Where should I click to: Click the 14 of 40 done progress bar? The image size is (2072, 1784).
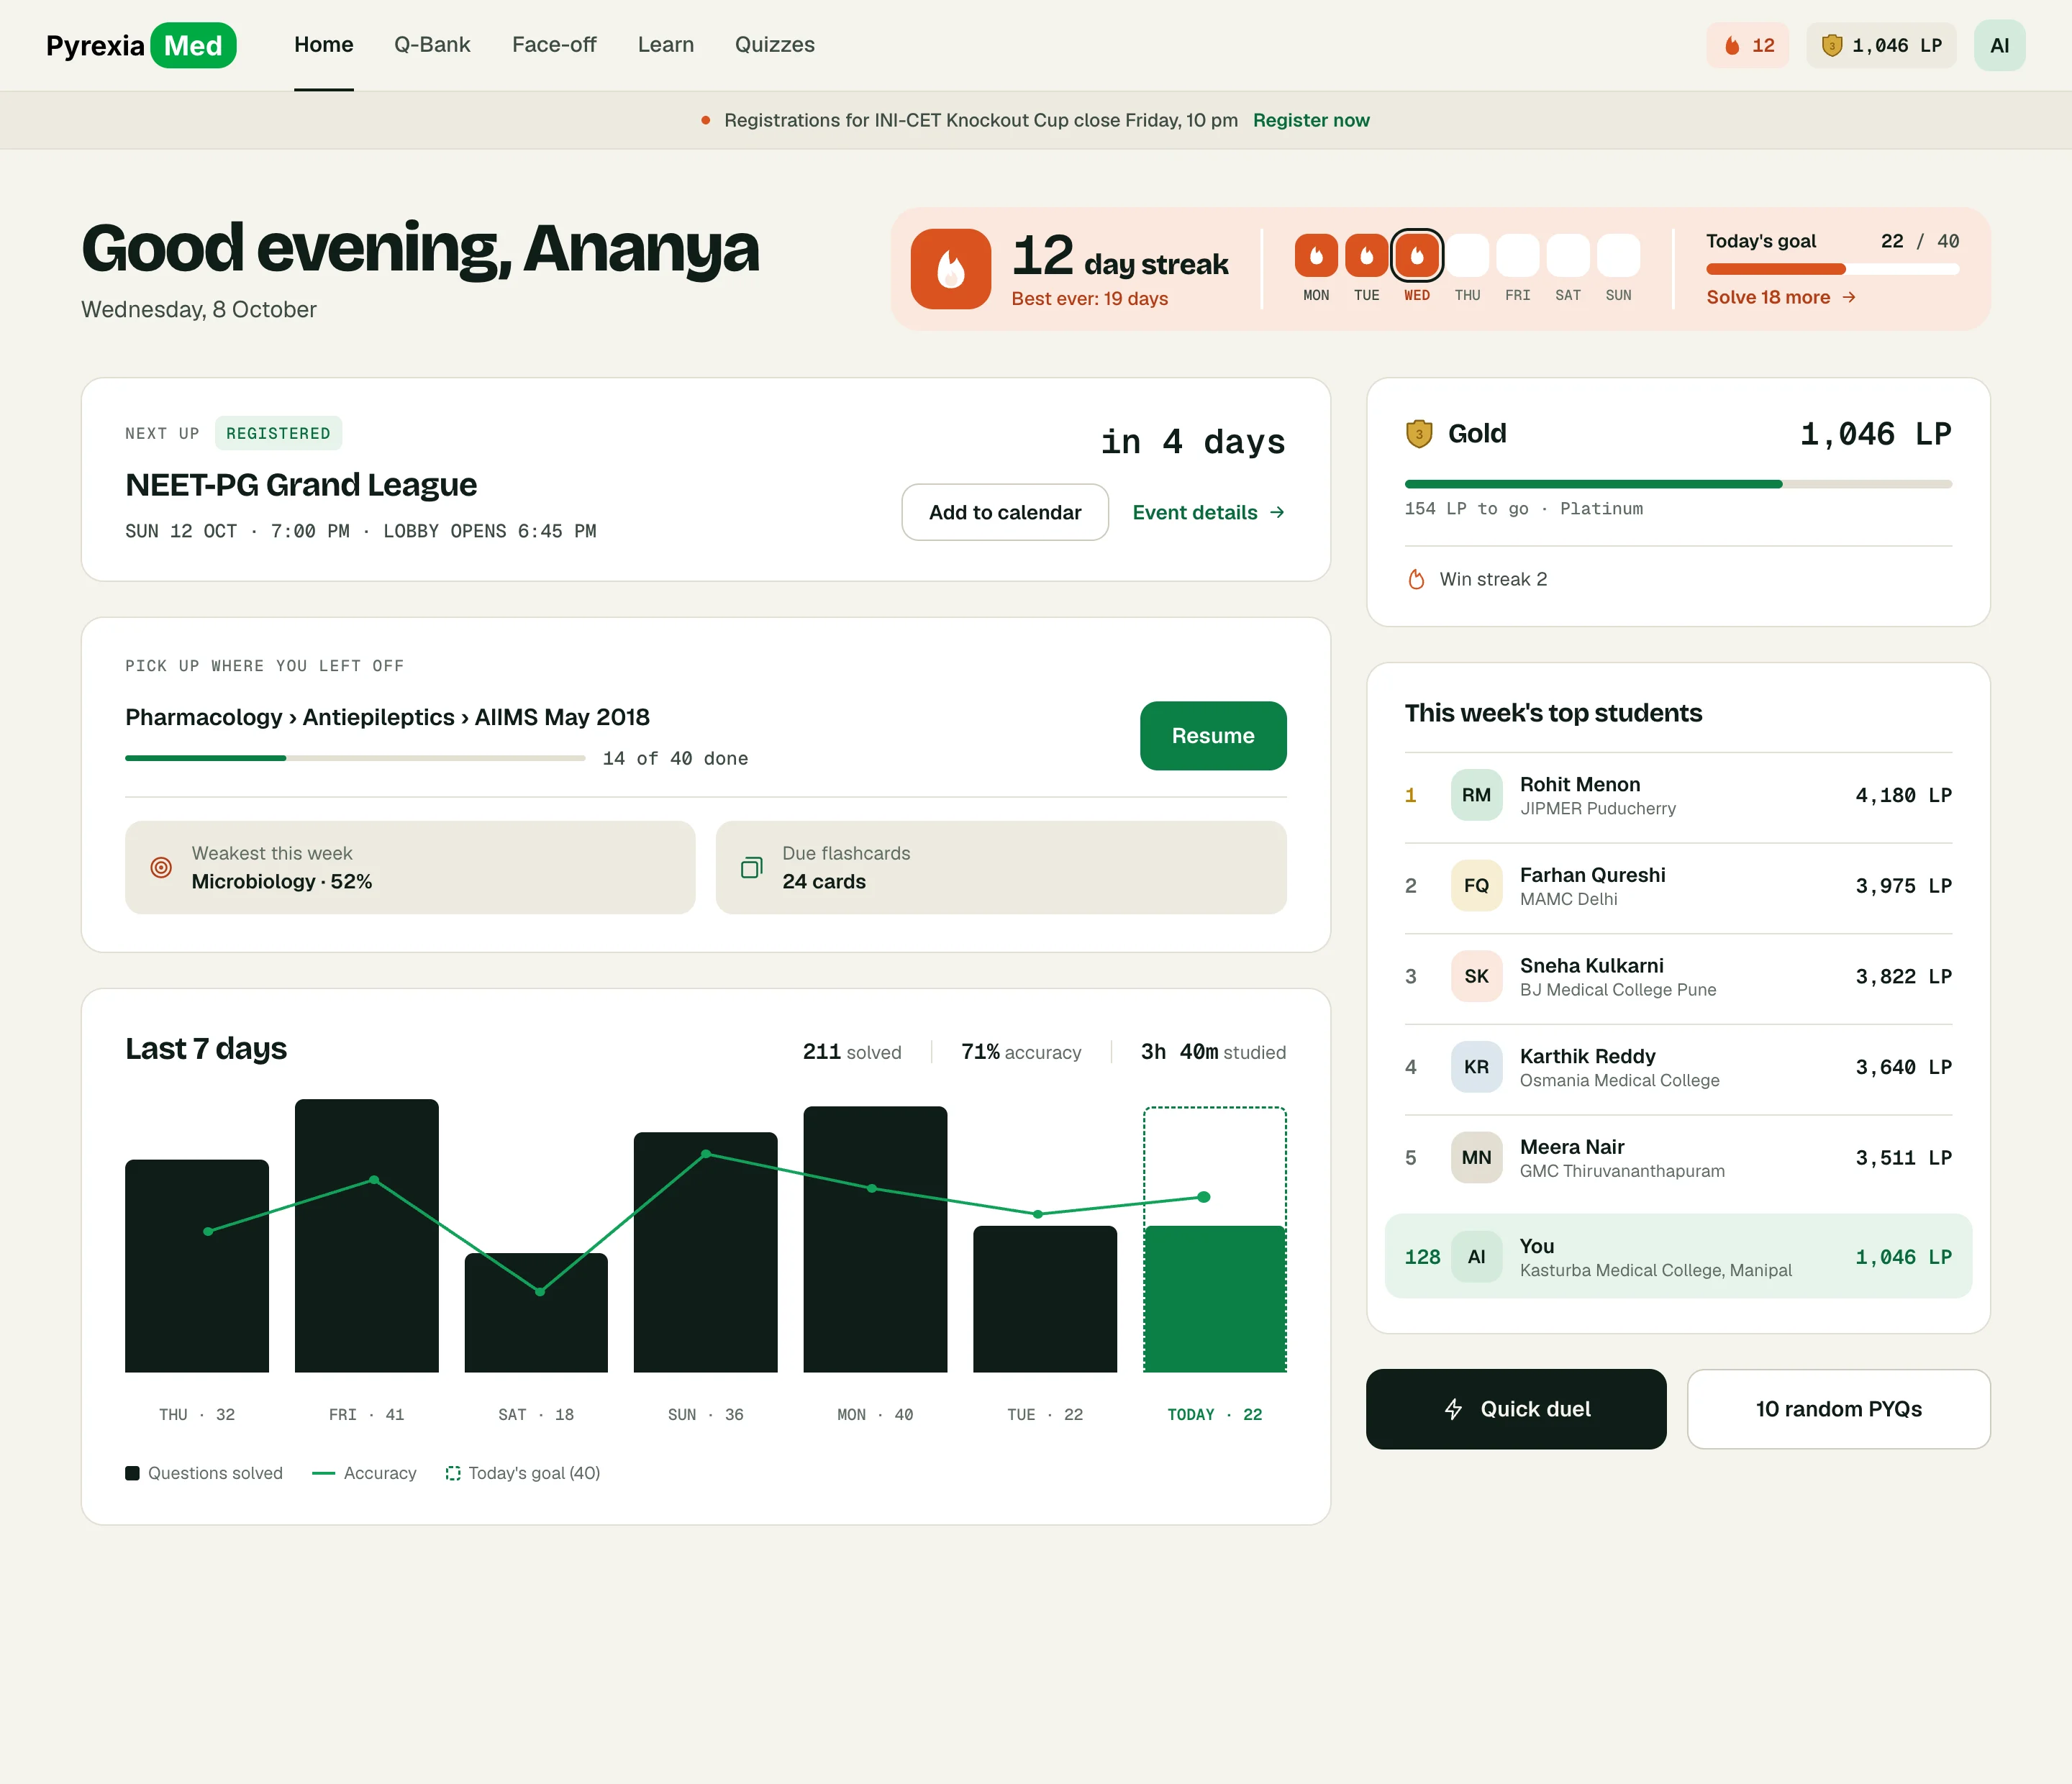(x=355, y=758)
